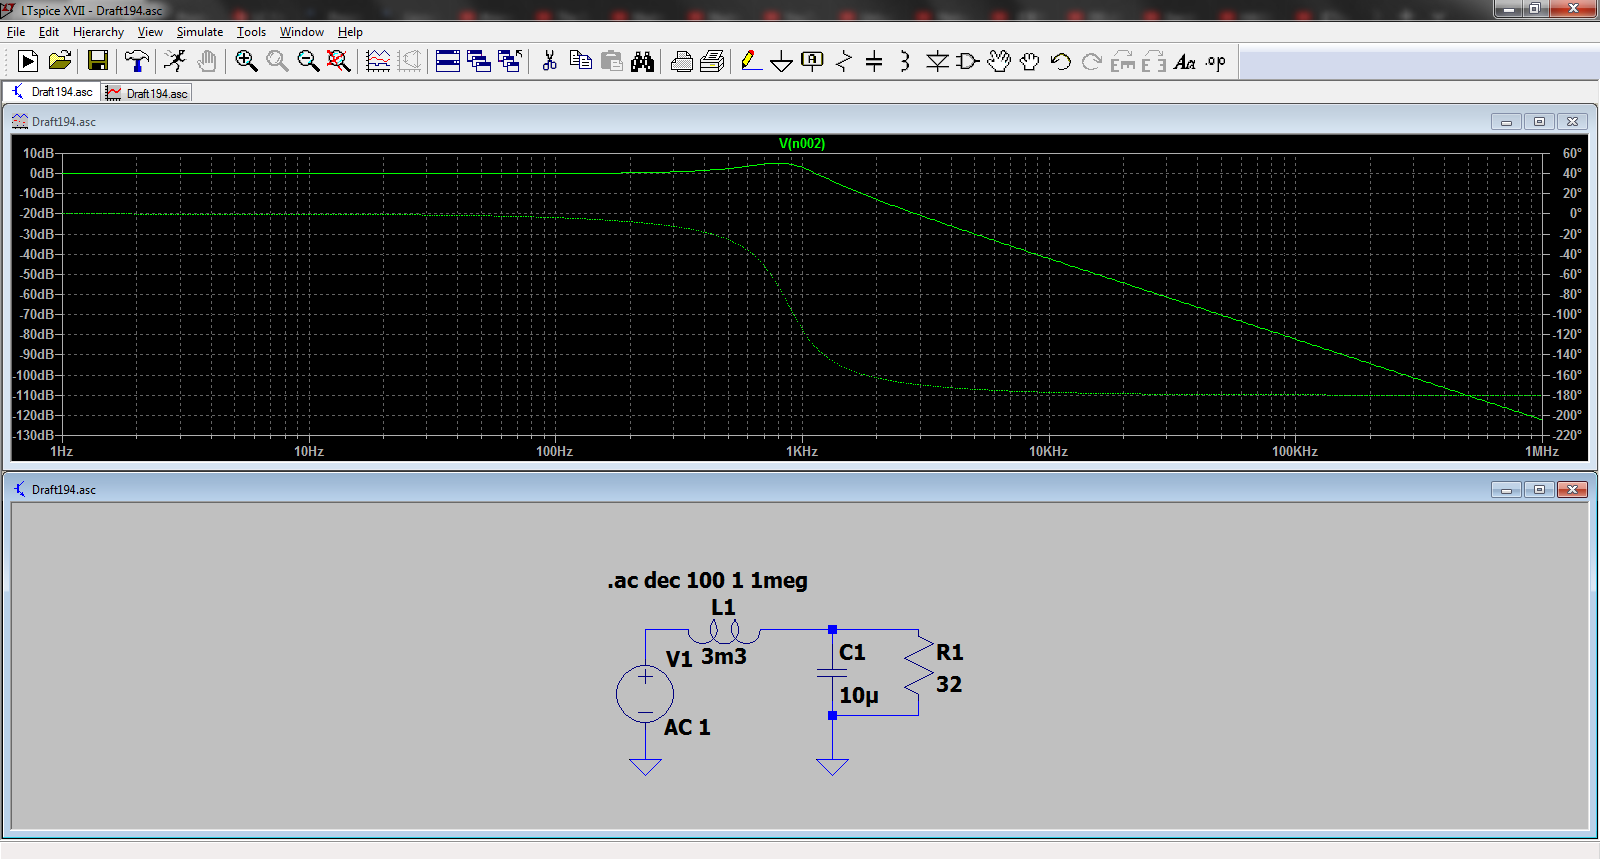This screenshot has width=1600, height=860.
Task: Click the New Schematic toolbar icon
Action: [28, 61]
